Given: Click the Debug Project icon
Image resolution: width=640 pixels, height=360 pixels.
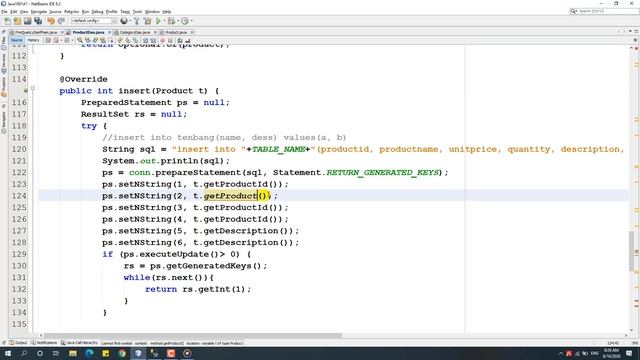Looking at the screenshot, I should (x=171, y=21).
